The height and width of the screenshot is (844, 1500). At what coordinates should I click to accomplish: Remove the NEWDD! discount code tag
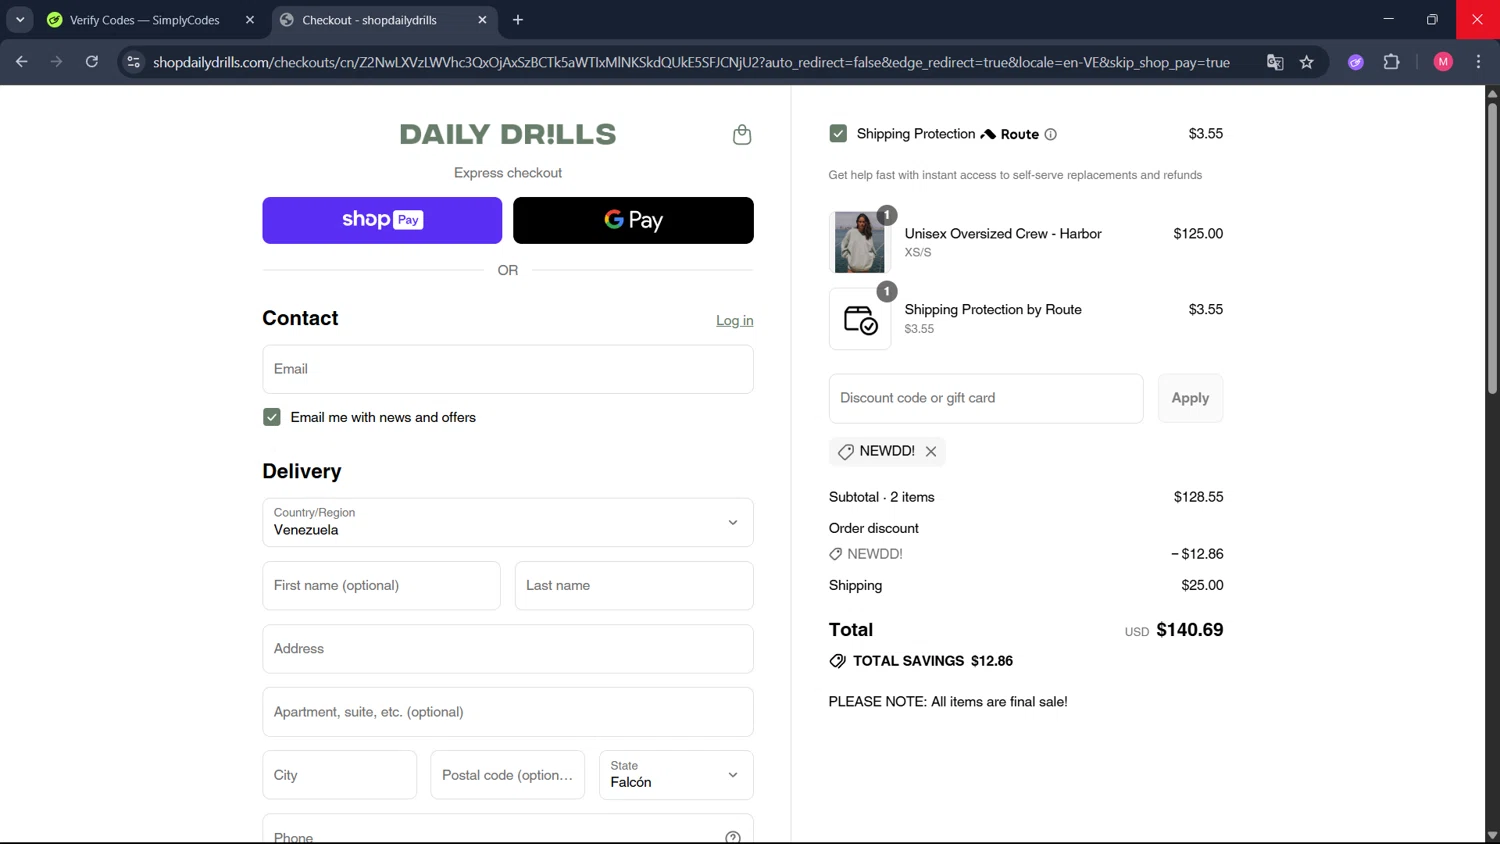coord(931,451)
